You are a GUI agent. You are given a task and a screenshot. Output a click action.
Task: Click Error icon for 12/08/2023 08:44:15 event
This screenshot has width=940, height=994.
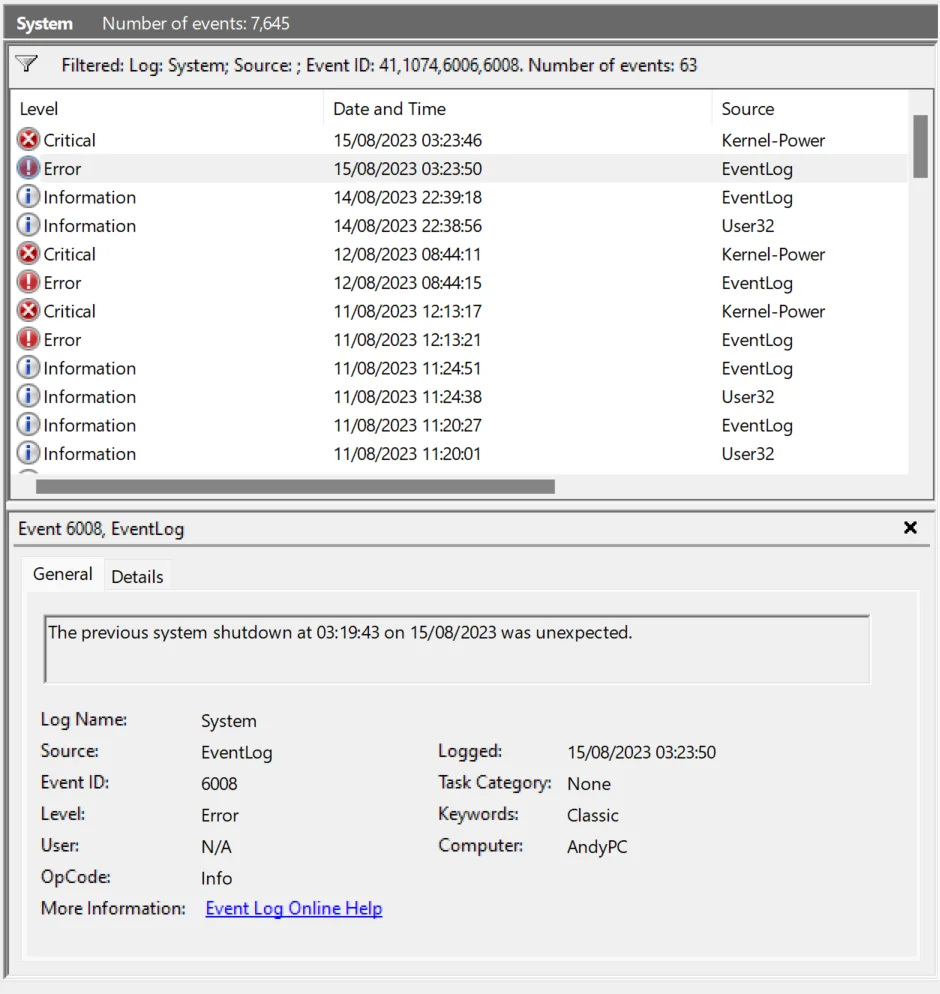29,282
